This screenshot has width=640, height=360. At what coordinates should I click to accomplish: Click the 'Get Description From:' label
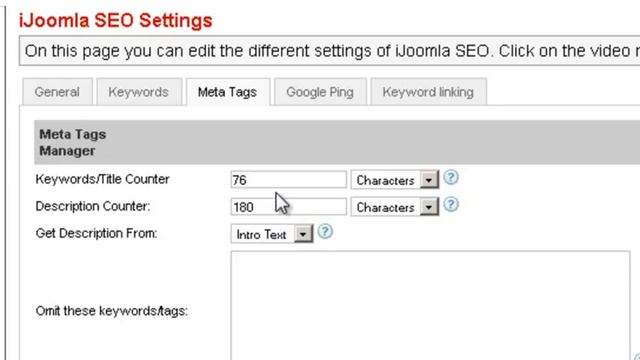tap(96, 233)
